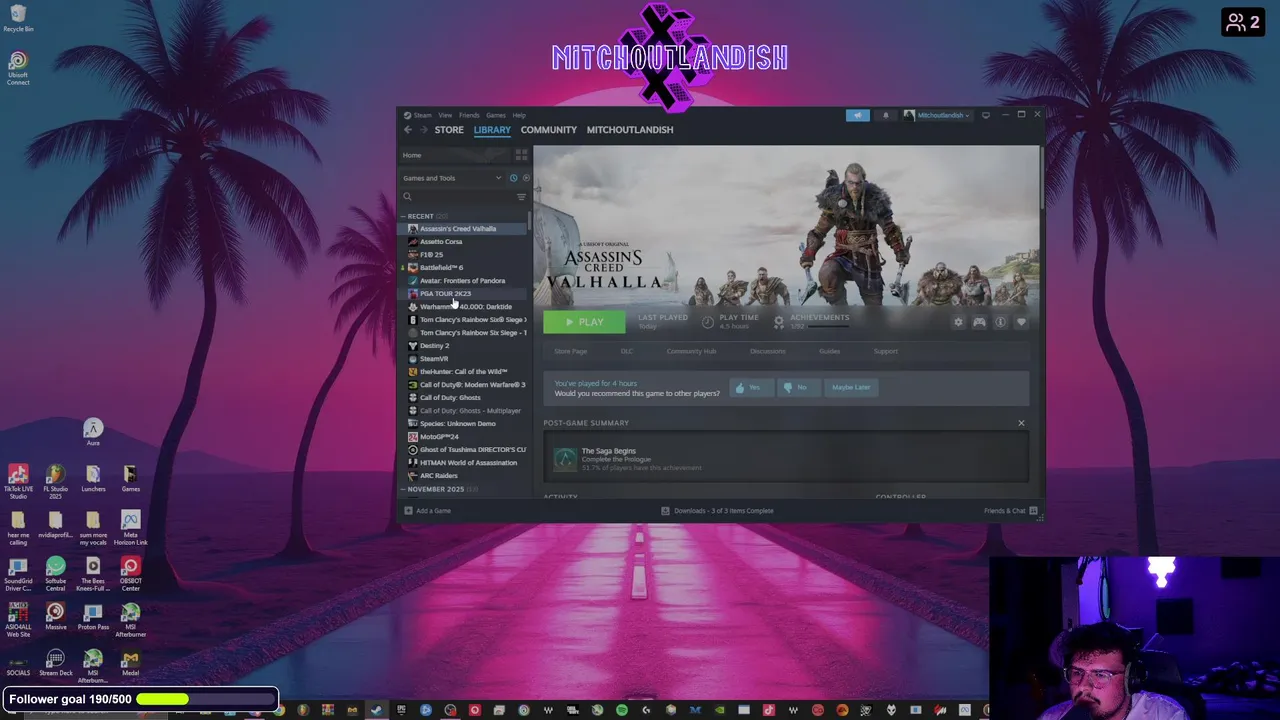The height and width of the screenshot is (720, 1280).
Task: Open controller settings icon
Action: click(x=979, y=322)
